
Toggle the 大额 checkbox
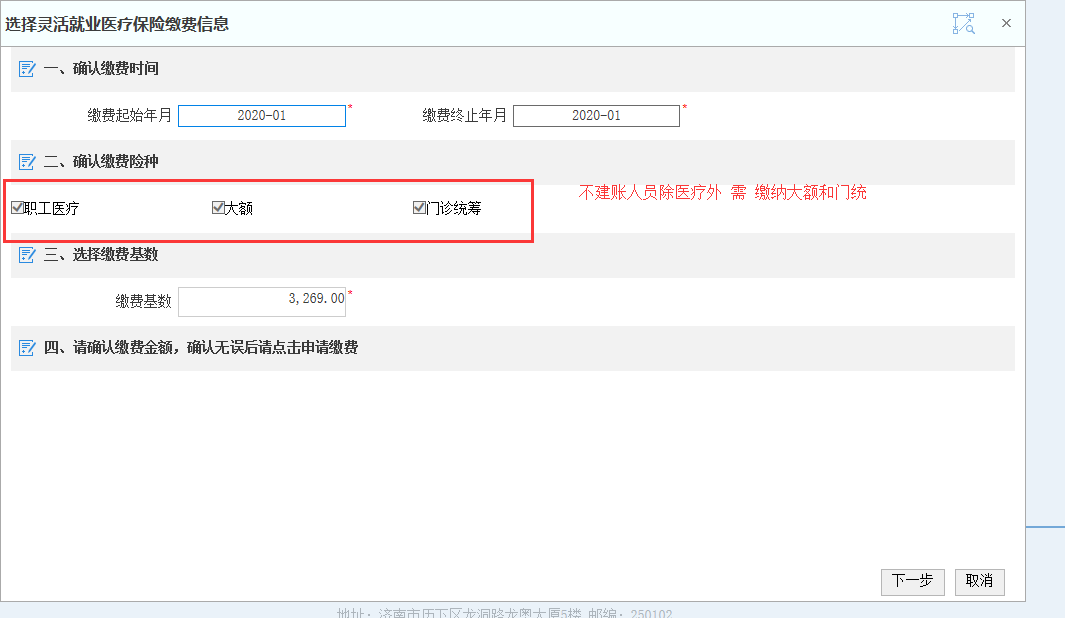(218, 207)
